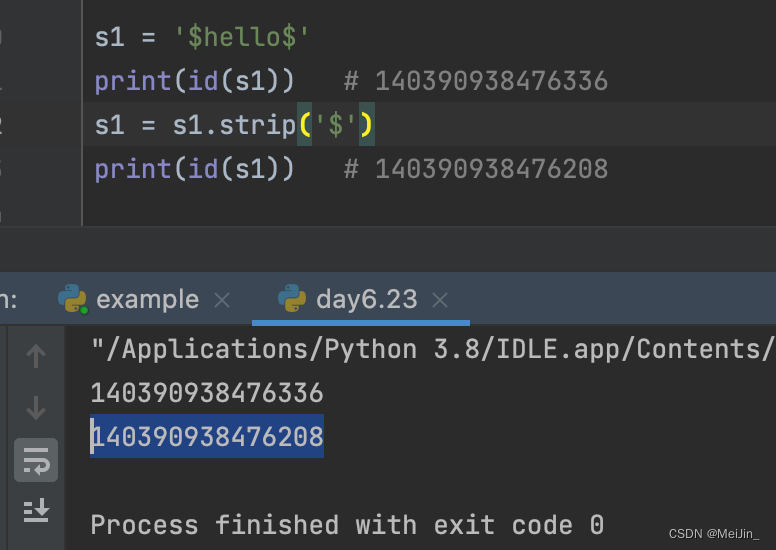Click the opening yellow parenthesis after strip
Screen dimensions: 776x550
(305, 125)
